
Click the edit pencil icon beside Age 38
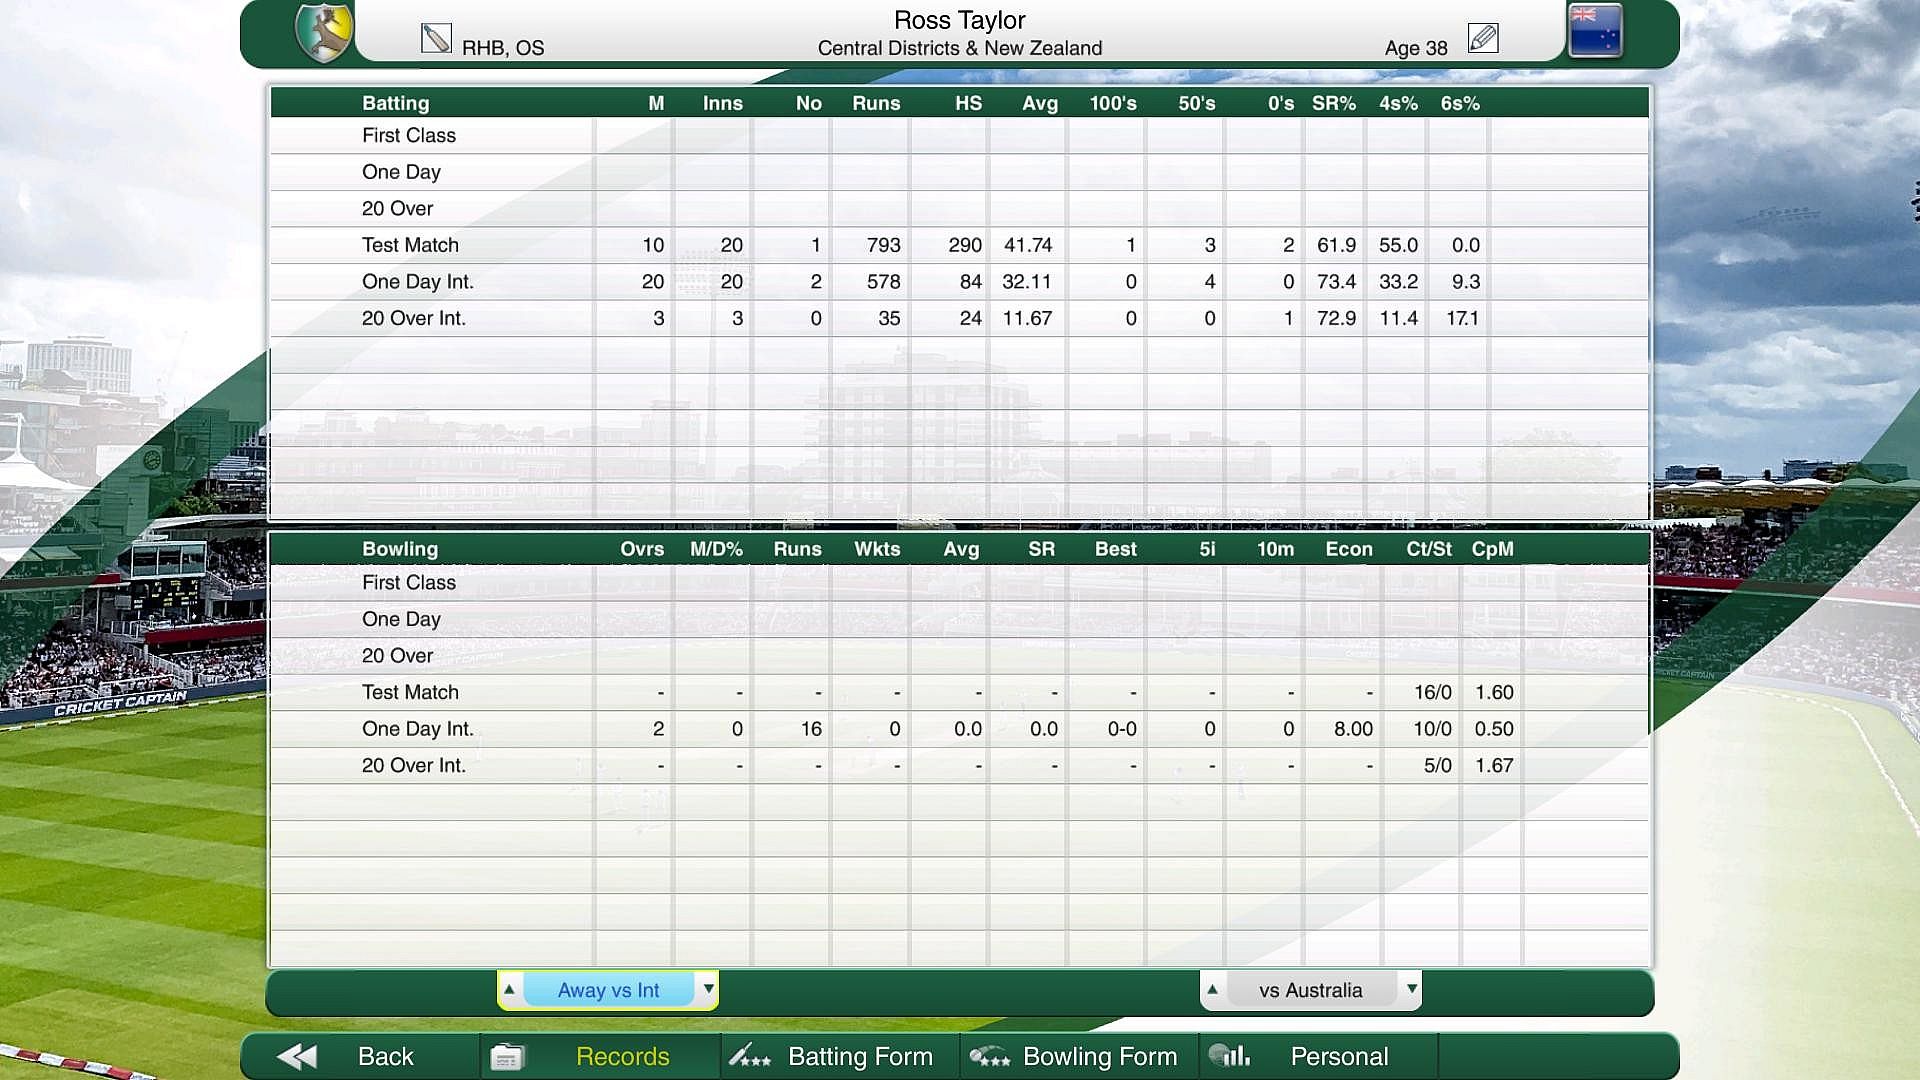click(x=1482, y=39)
